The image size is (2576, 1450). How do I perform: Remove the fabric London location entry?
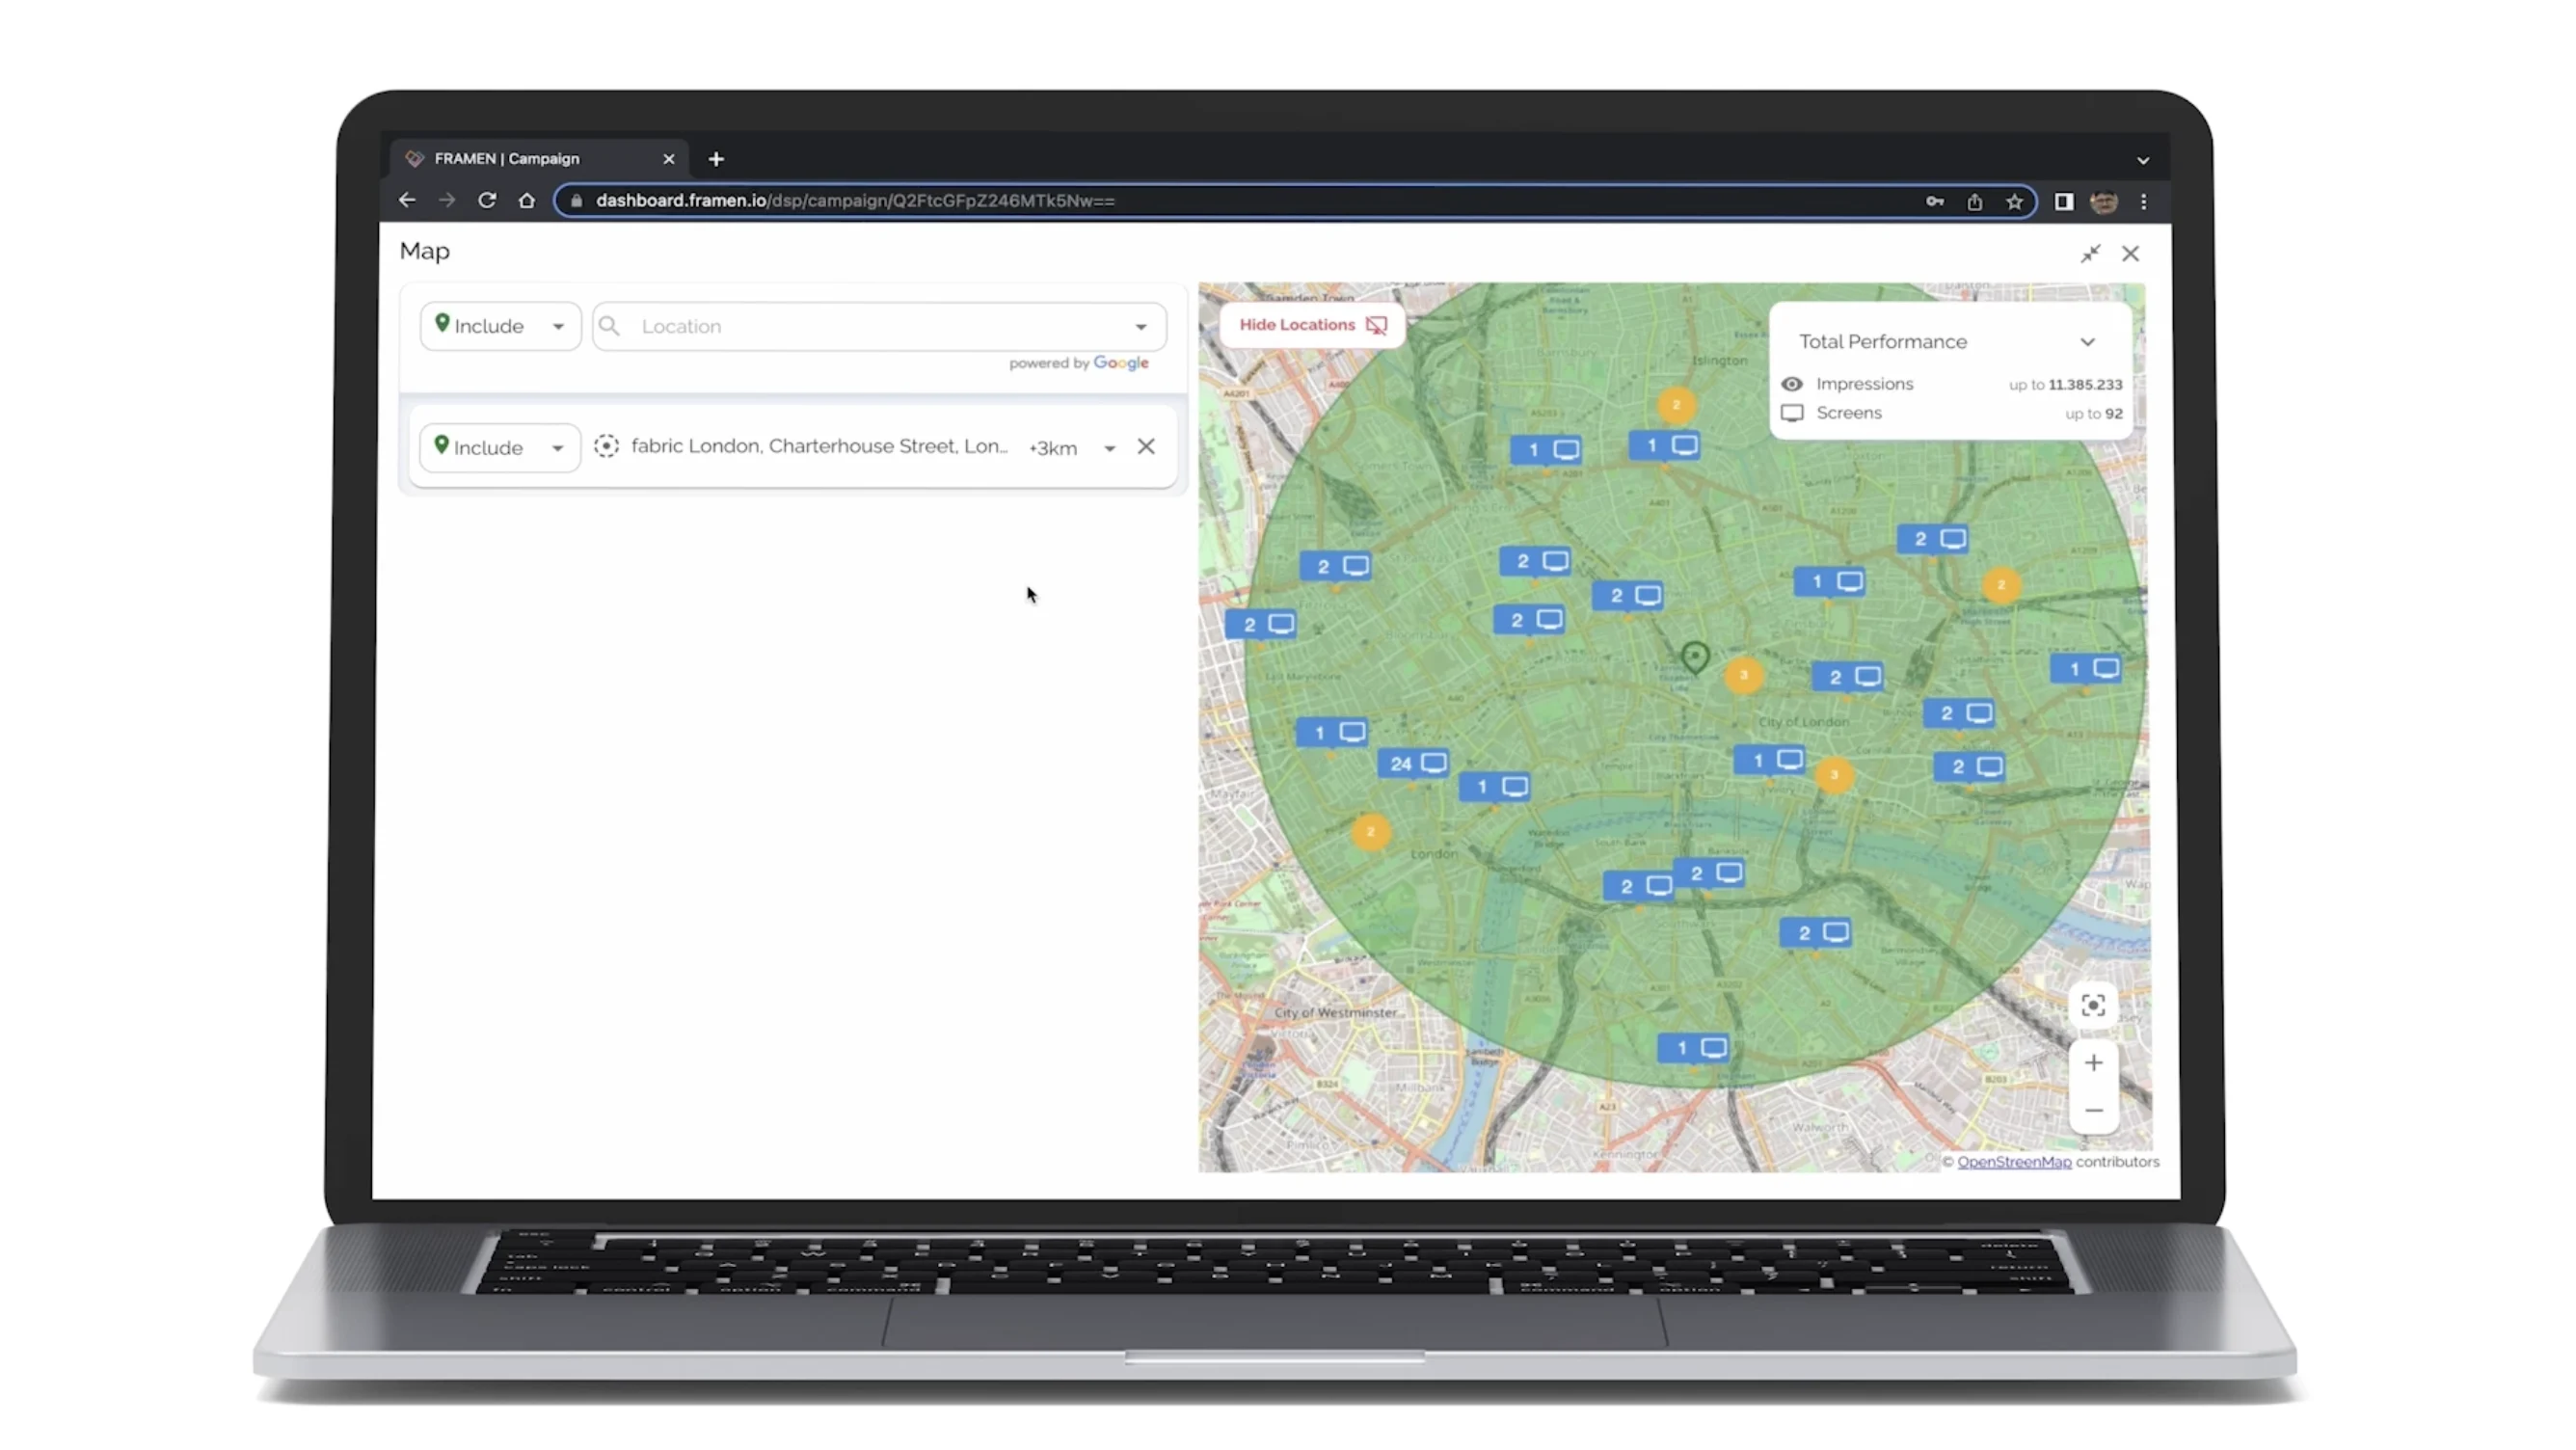1146,447
